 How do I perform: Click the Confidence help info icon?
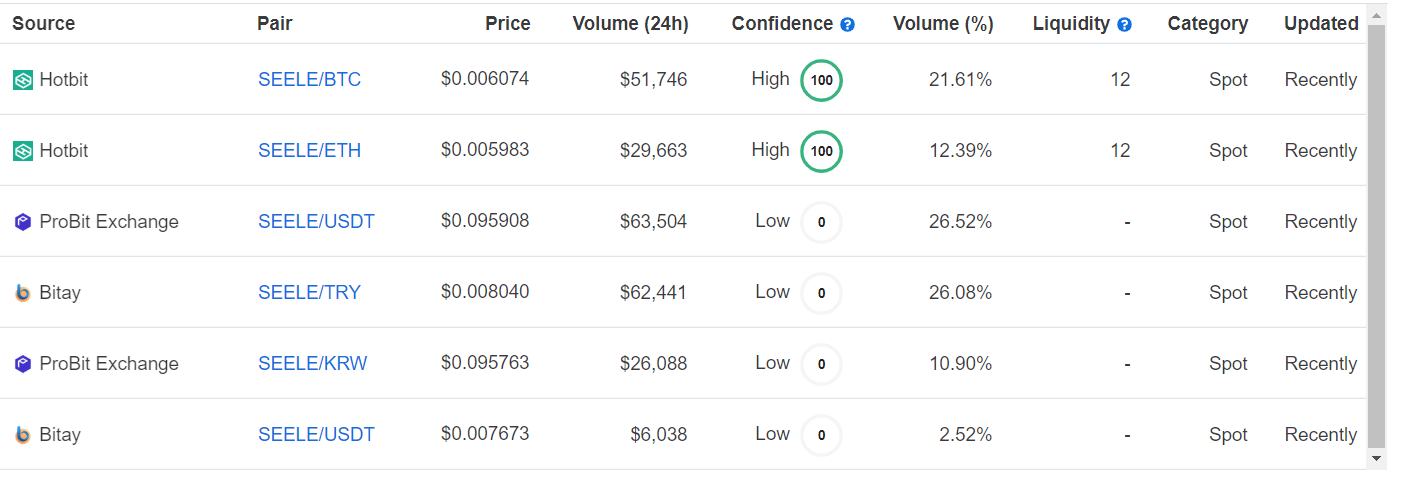[848, 25]
